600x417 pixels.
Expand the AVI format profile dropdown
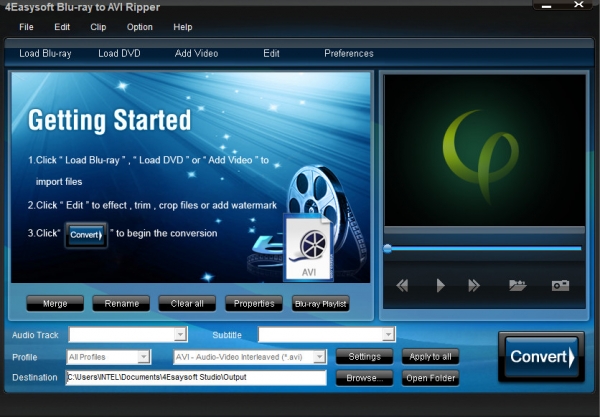319,357
